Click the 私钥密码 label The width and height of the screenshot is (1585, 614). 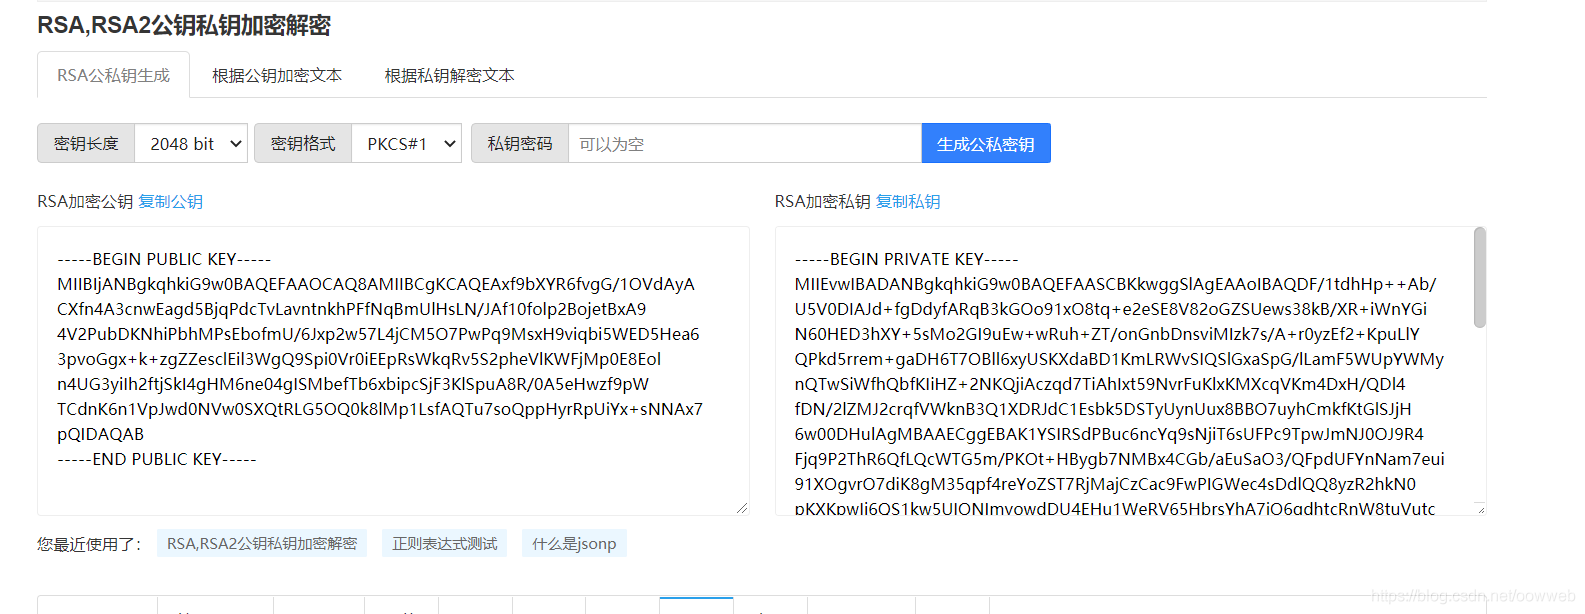click(520, 144)
